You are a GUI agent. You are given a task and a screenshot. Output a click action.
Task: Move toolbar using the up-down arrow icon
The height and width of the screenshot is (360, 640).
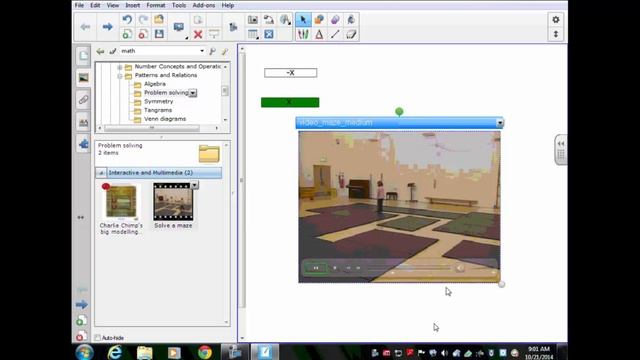pyautogui.click(x=556, y=34)
